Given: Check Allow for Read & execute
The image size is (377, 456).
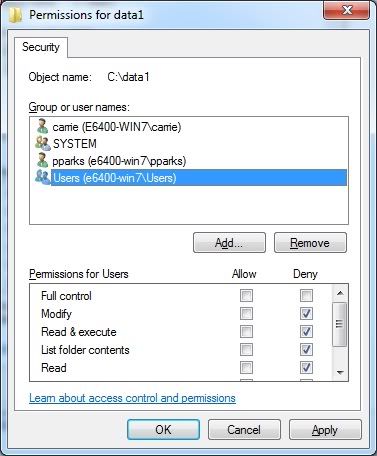Looking at the screenshot, I should coord(246,332).
